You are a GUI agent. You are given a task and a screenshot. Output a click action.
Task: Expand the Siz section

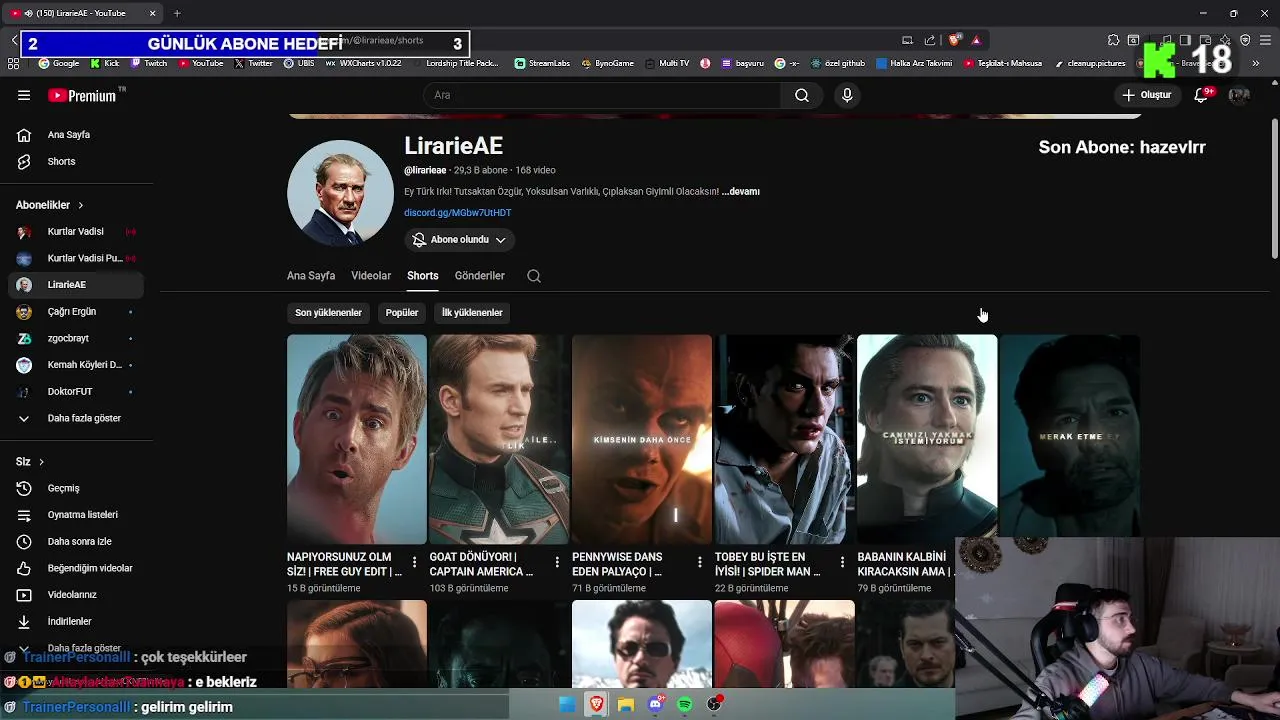[30, 461]
